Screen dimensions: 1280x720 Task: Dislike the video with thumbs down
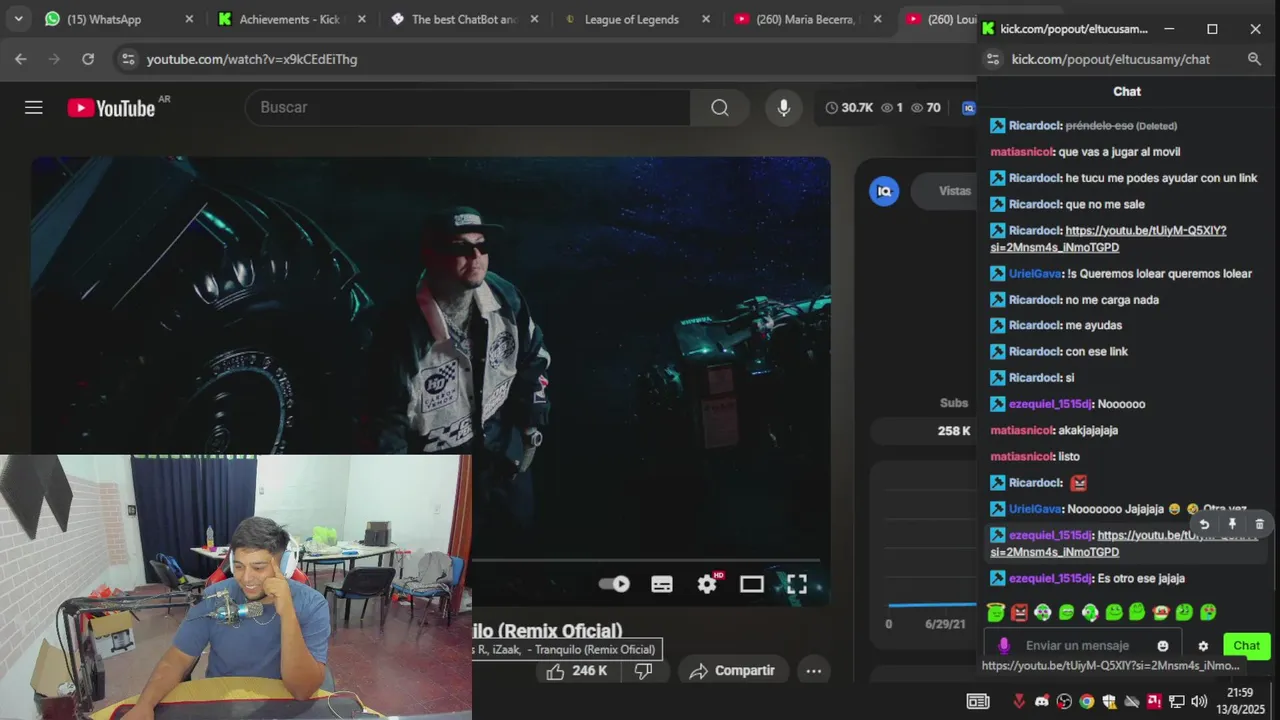pos(644,671)
